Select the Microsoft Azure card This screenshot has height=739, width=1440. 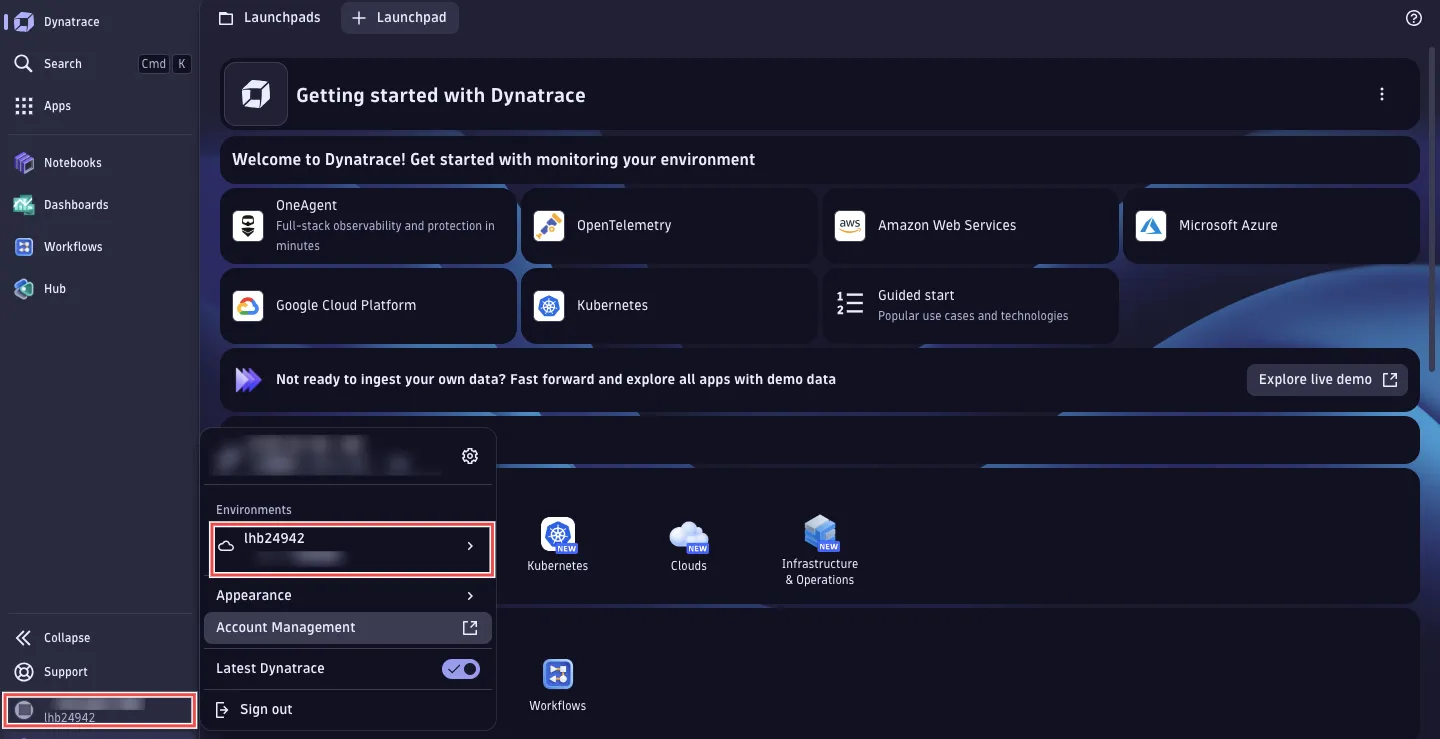[x=1271, y=226]
